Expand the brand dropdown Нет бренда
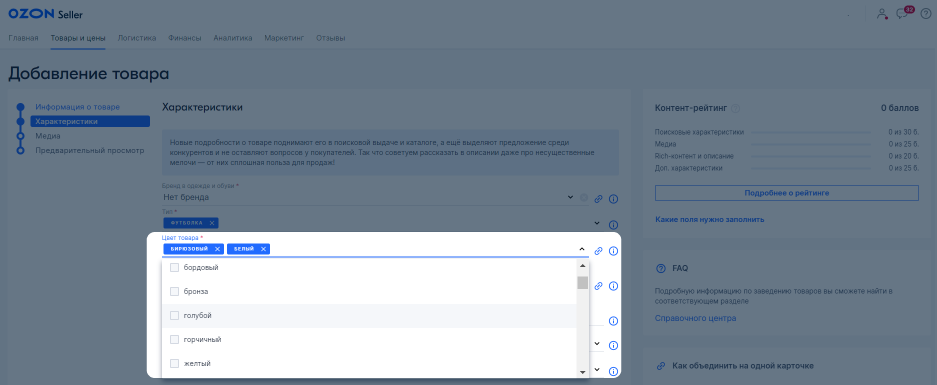 point(571,197)
